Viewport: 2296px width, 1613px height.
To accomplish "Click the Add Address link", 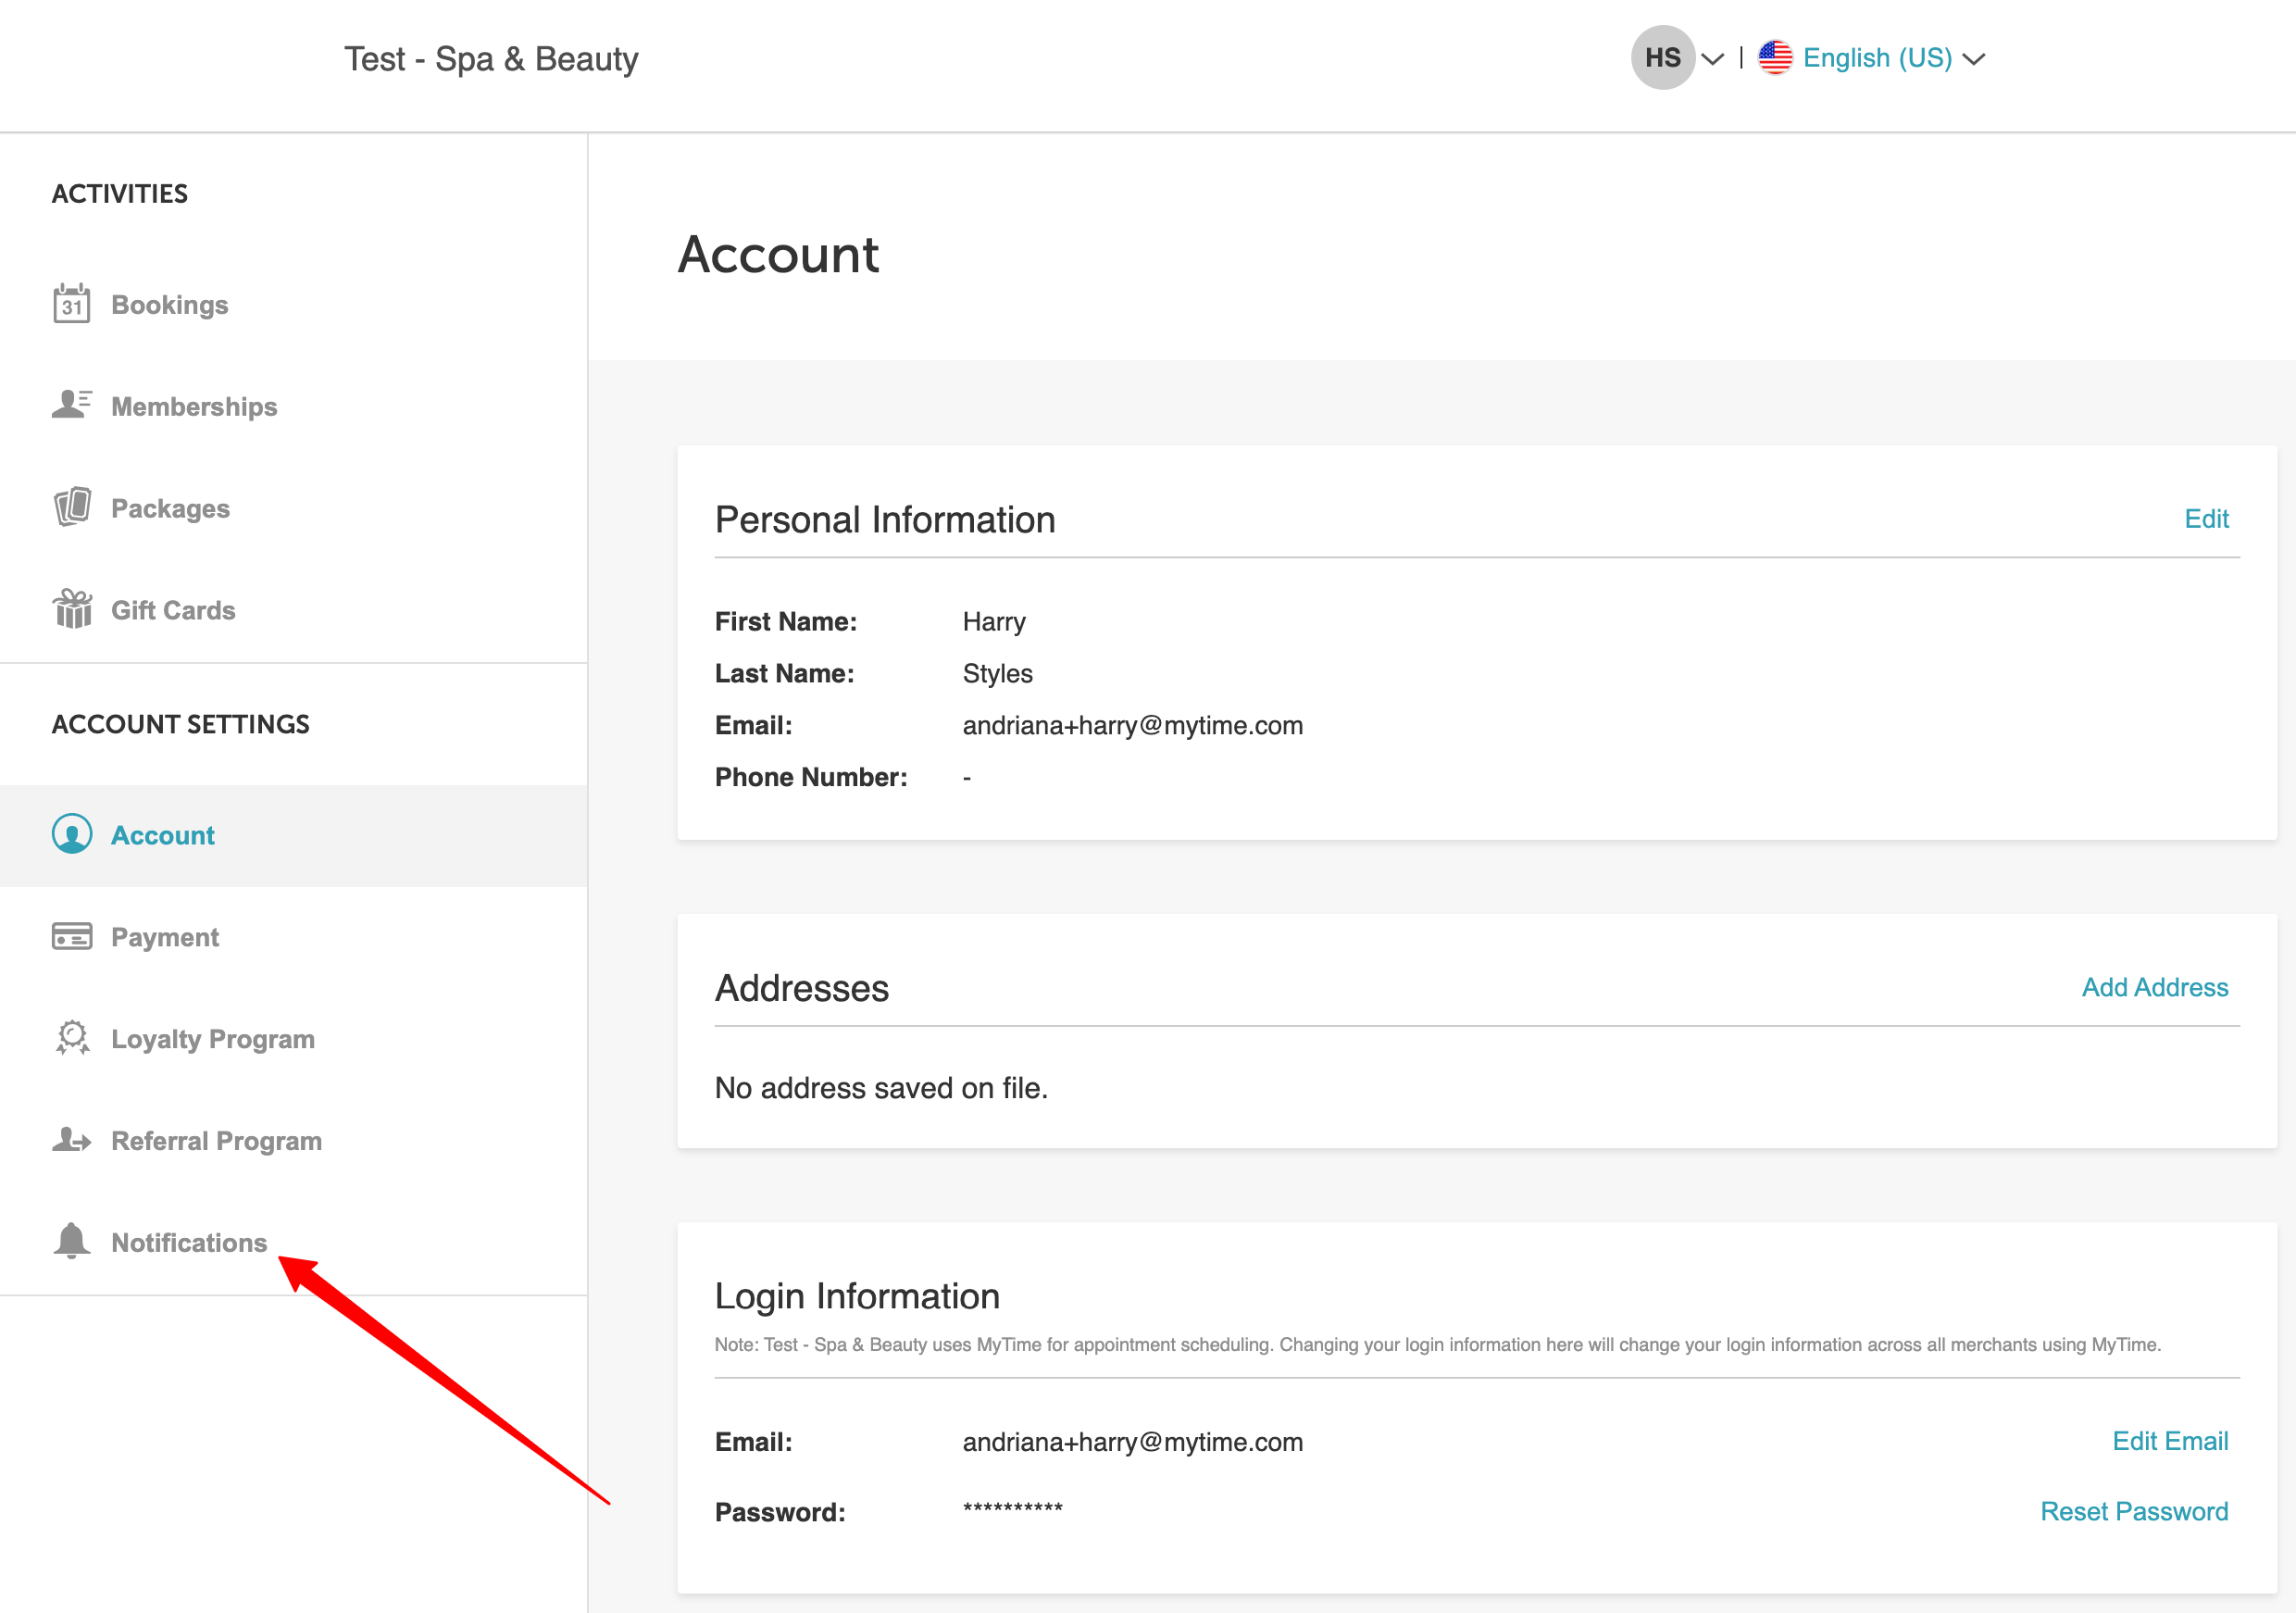I will point(2154,987).
